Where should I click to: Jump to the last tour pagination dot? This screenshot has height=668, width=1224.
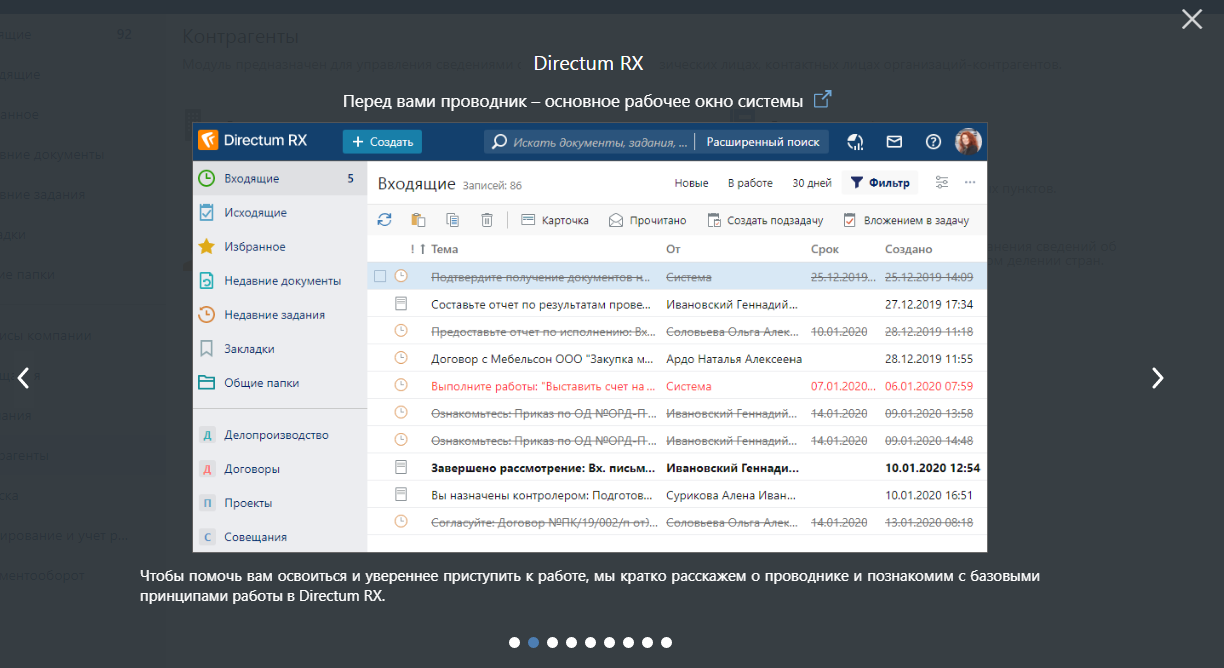(x=667, y=643)
